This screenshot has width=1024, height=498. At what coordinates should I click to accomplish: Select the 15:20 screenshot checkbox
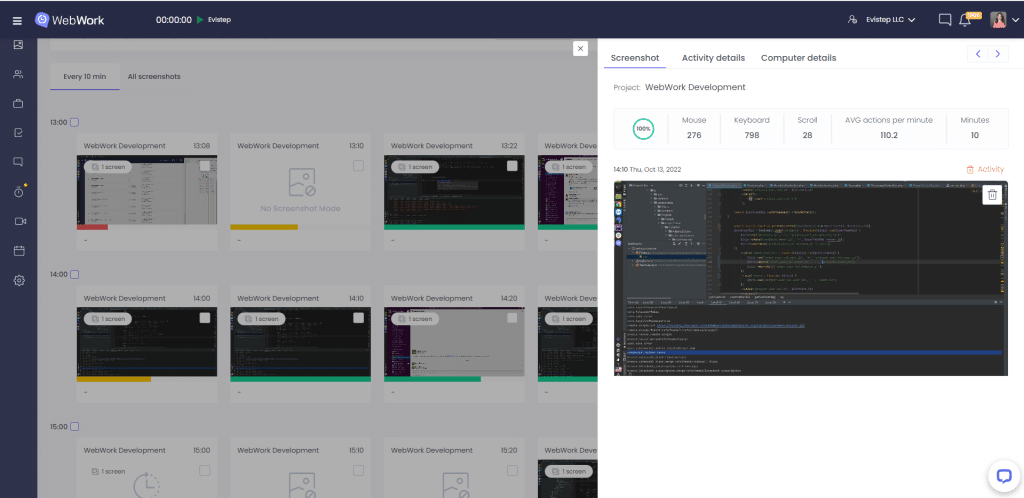pyautogui.click(x=512, y=470)
